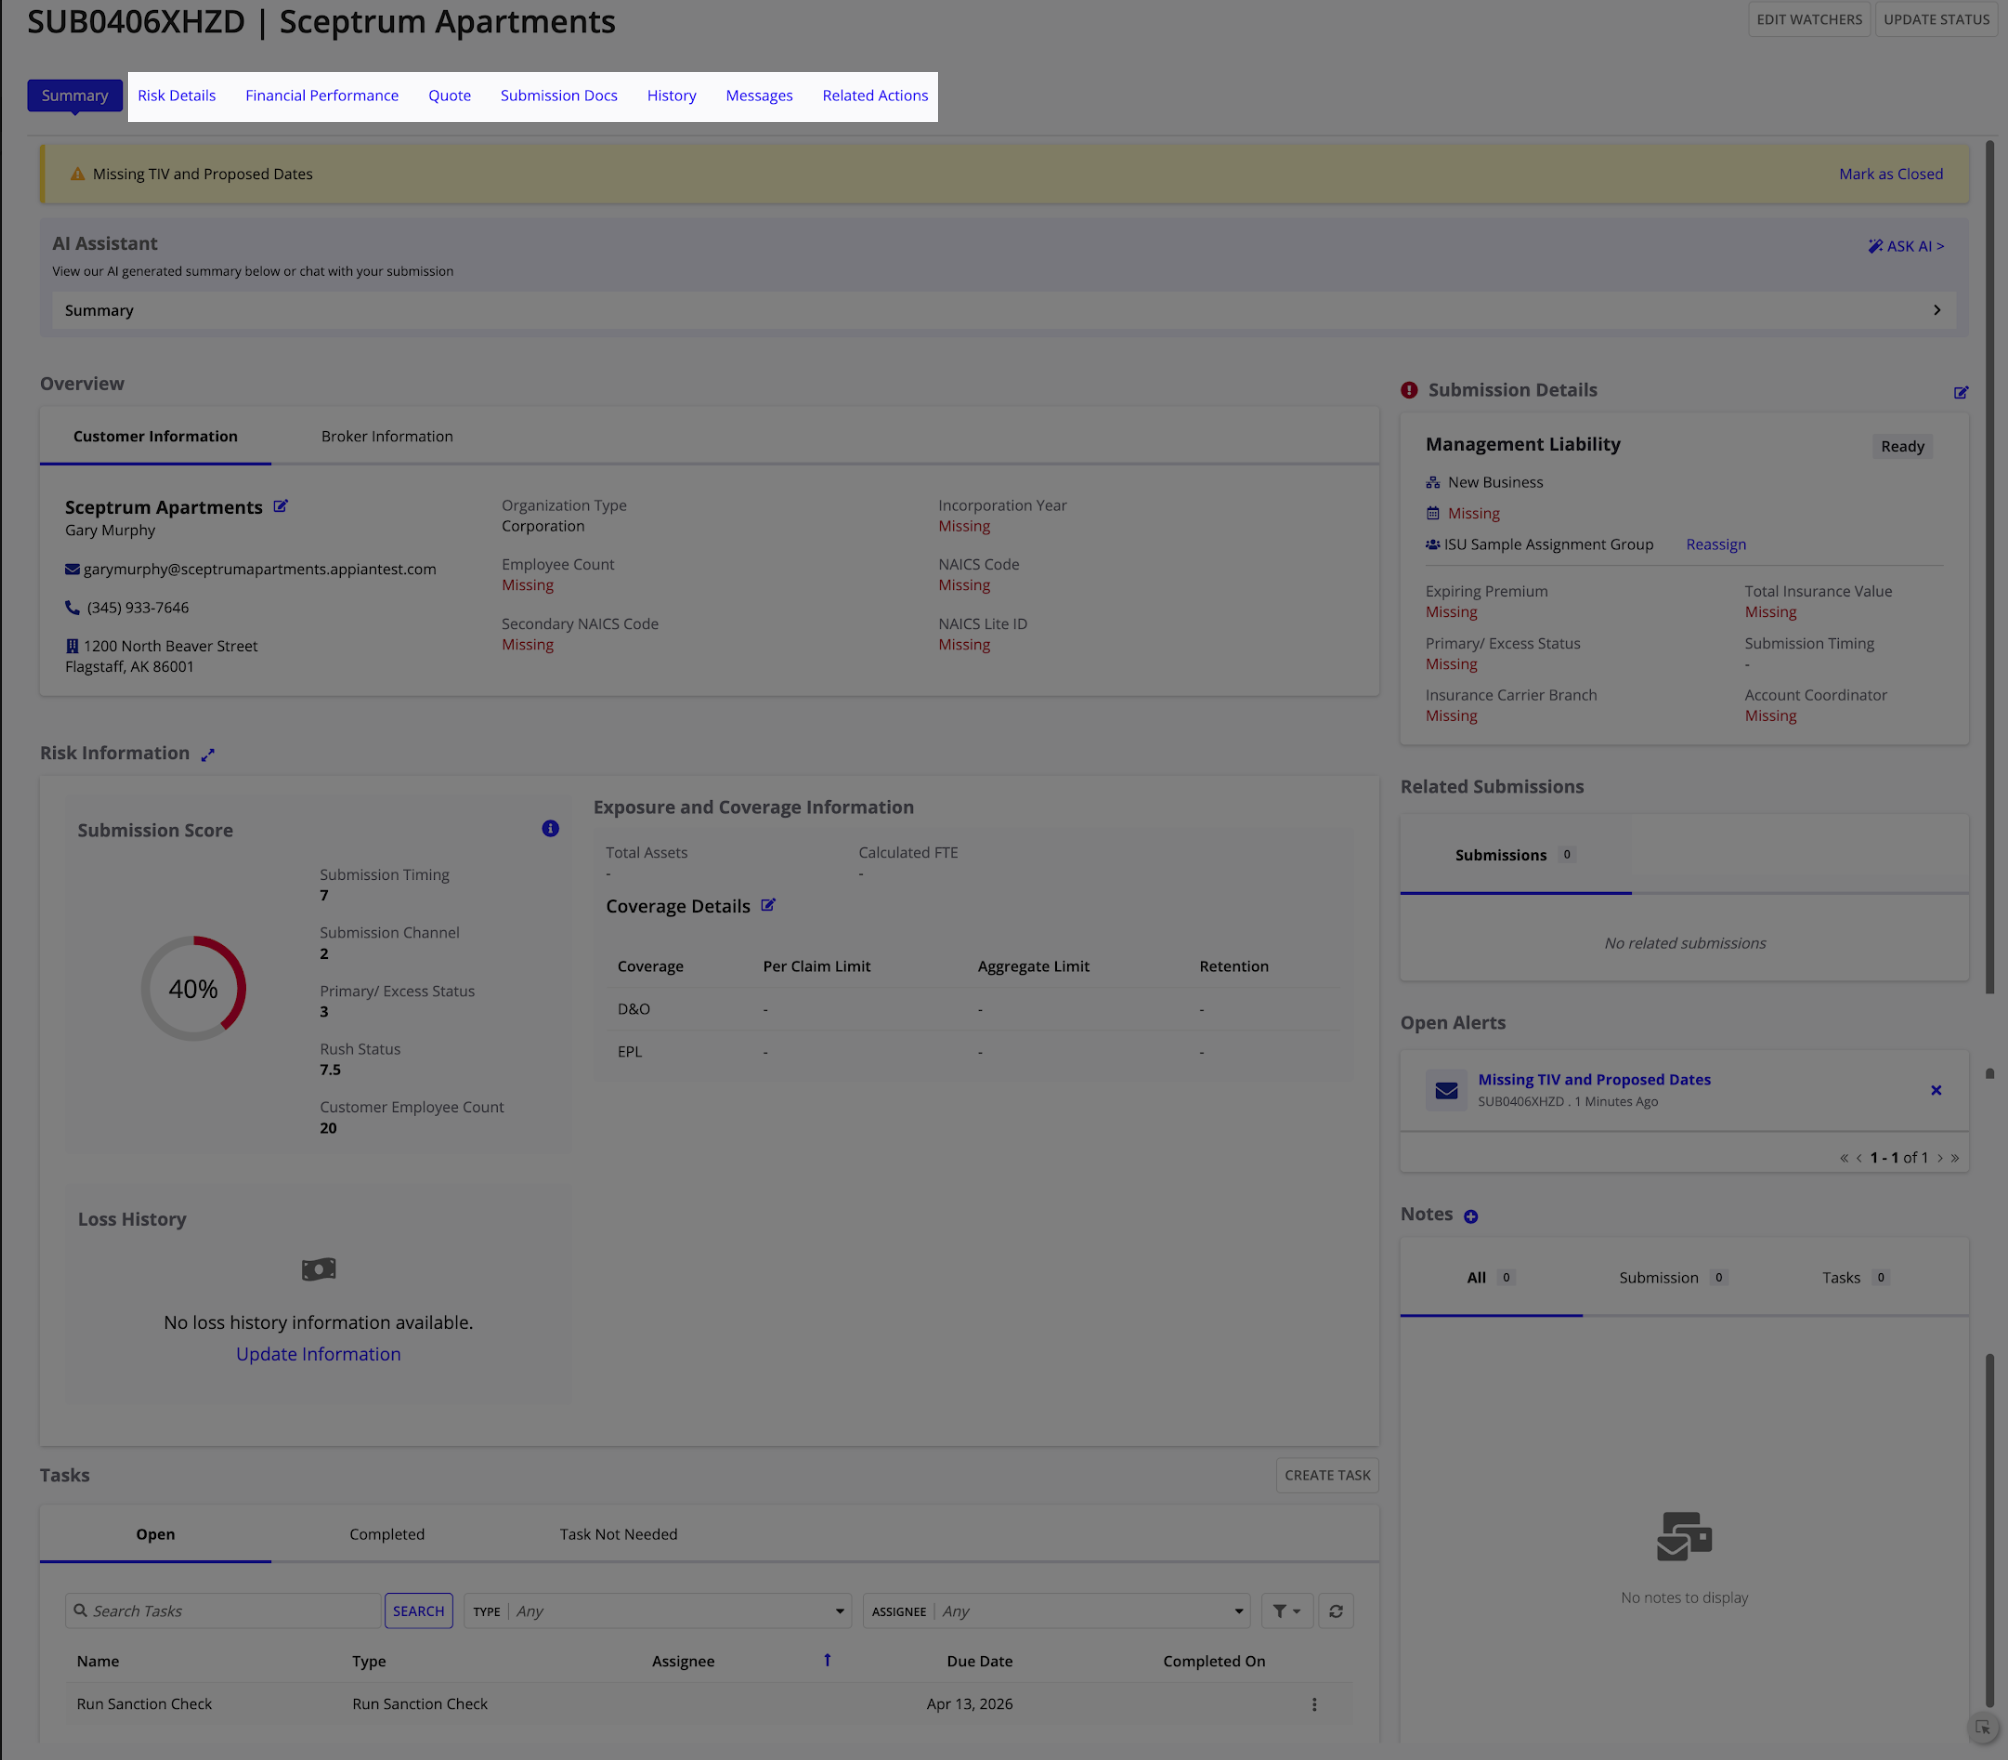Expand the AI Assistant Summary row
The width and height of the screenshot is (2008, 1760).
[x=1003, y=310]
